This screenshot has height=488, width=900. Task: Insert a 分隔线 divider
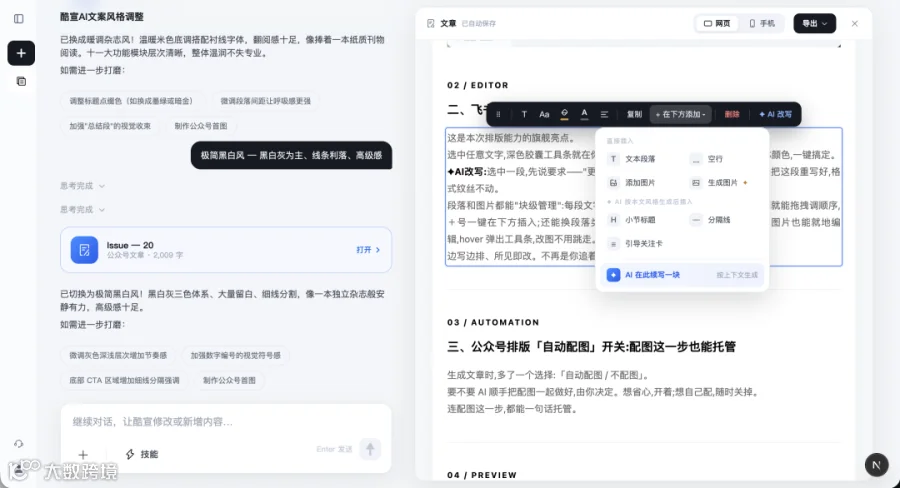coord(711,220)
